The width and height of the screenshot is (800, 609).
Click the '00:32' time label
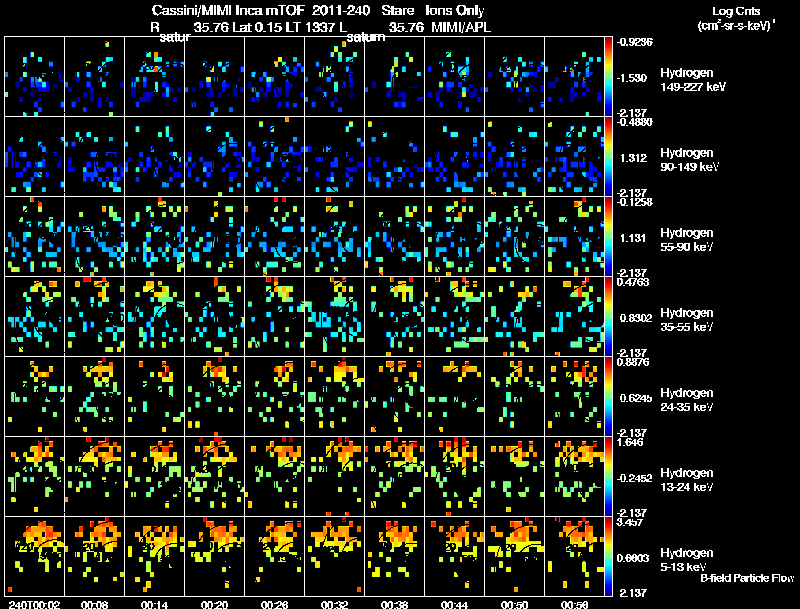pyautogui.click(x=335, y=604)
